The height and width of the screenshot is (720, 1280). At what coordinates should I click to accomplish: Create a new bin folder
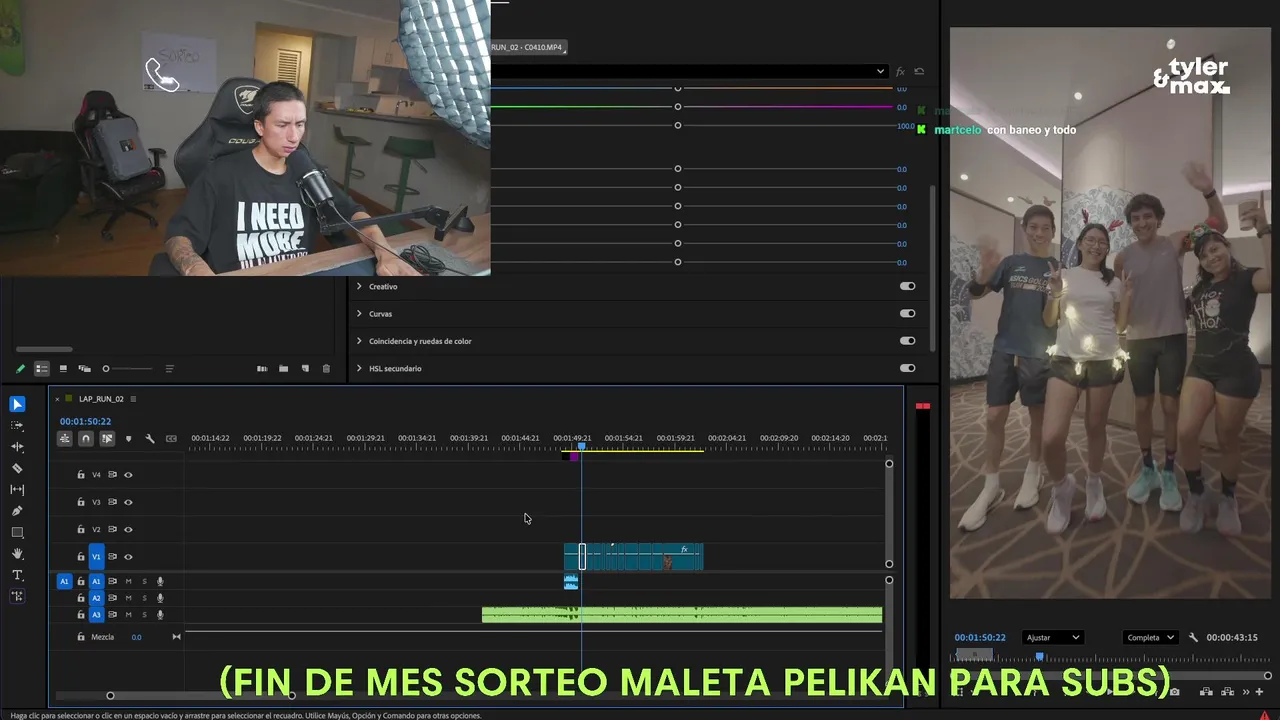283,369
